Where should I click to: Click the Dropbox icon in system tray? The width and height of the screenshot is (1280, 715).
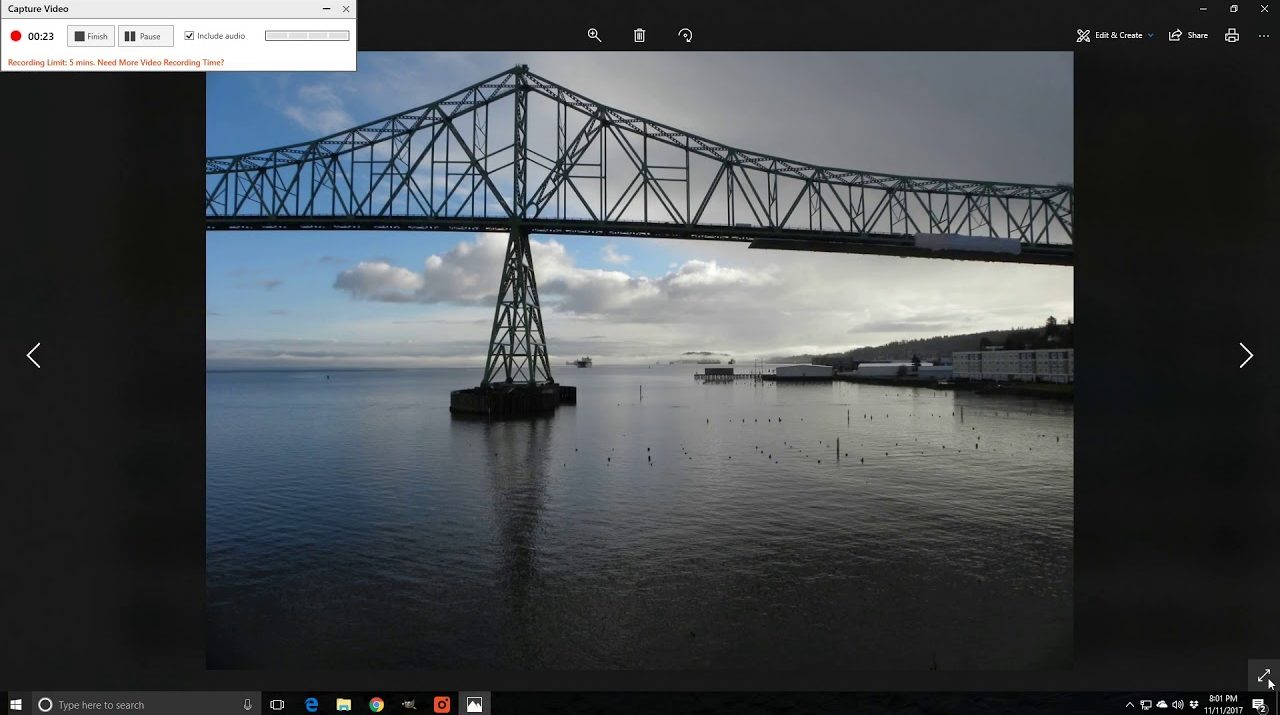click(1194, 705)
